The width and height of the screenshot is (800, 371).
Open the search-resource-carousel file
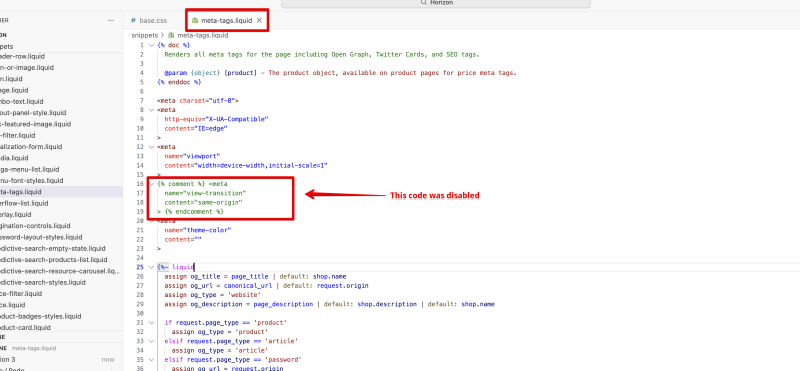61,271
